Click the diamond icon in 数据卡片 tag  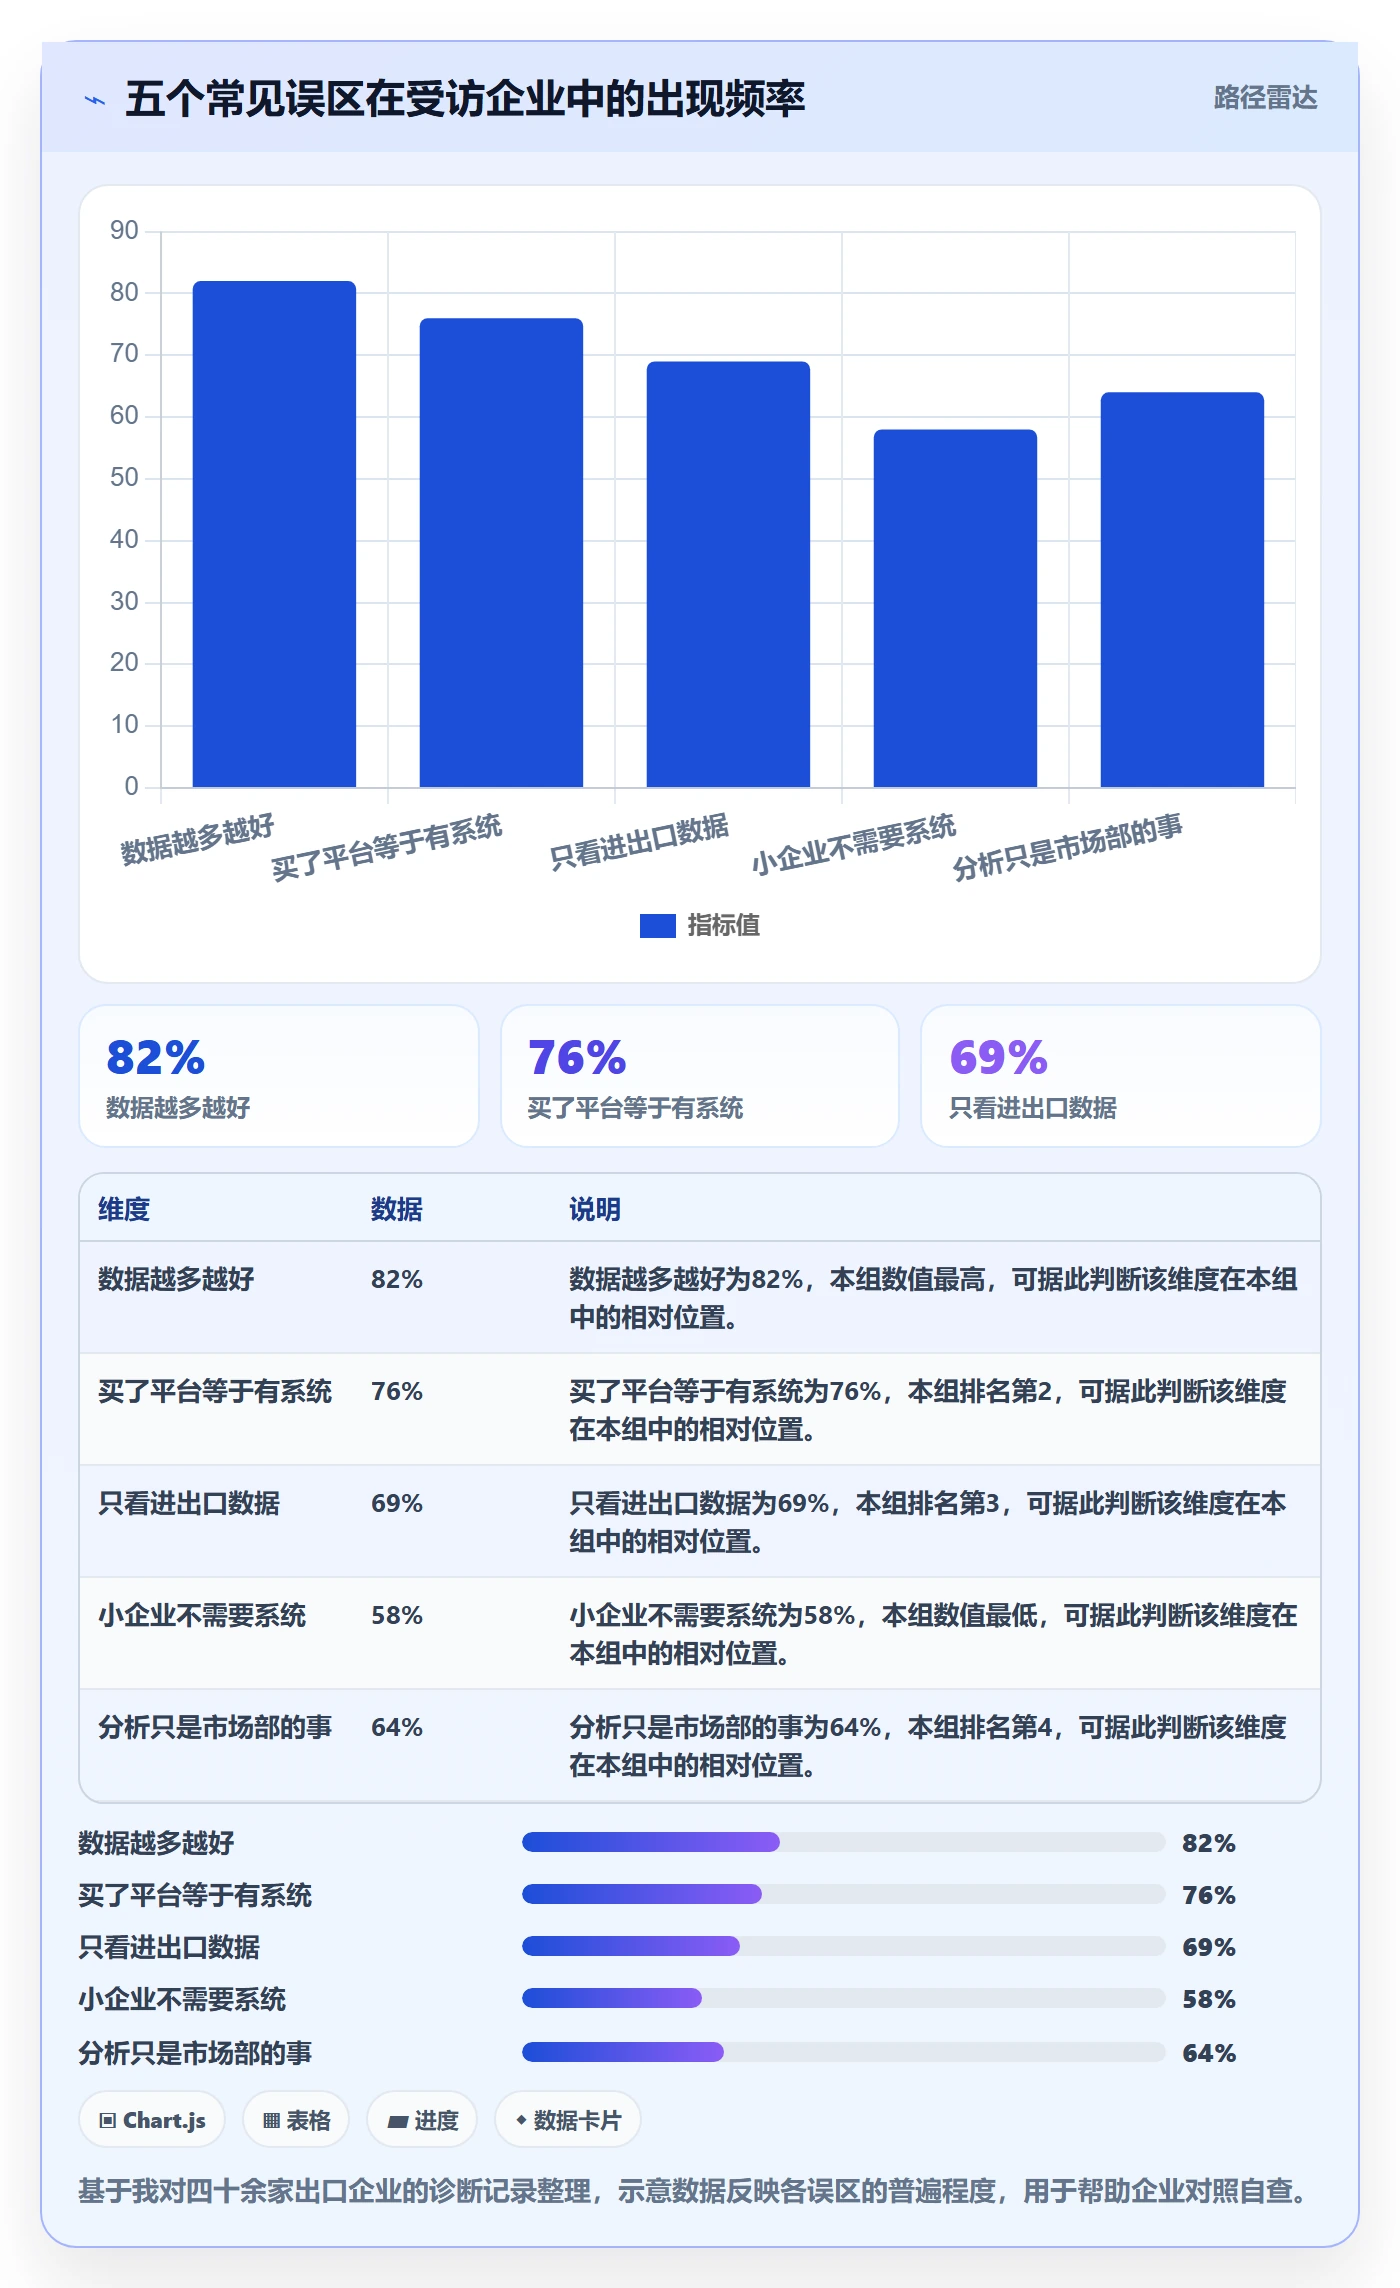(521, 2120)
